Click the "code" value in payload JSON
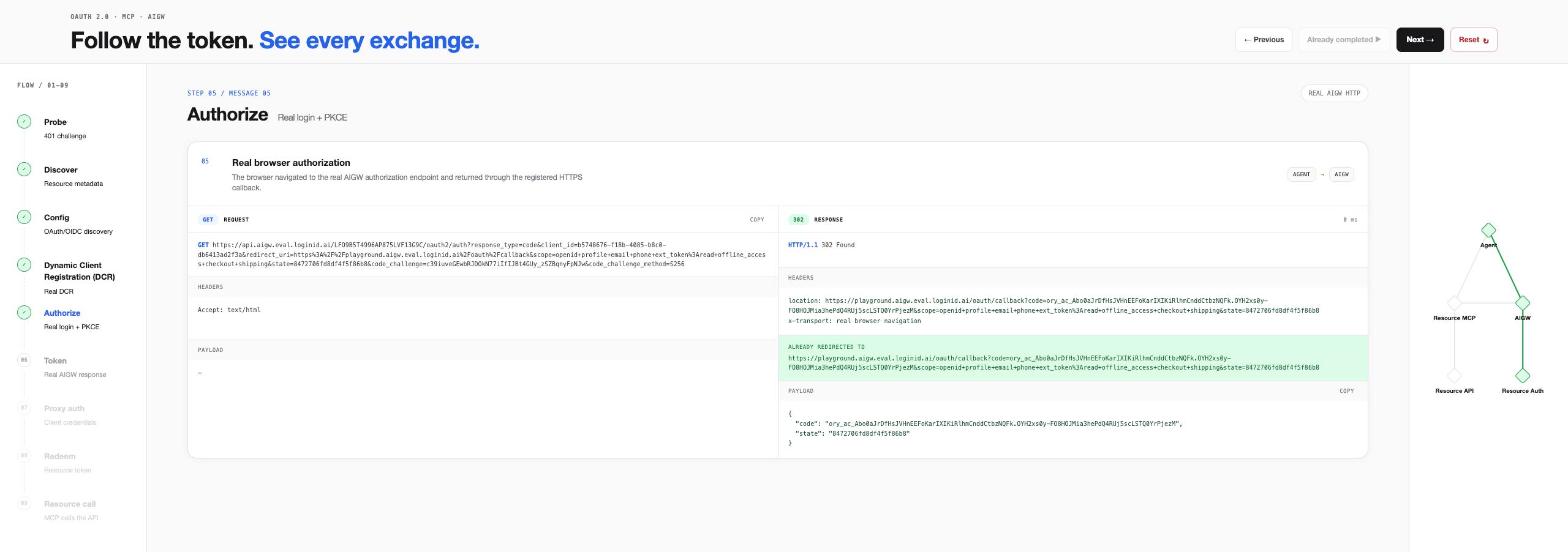Viewport: 1568px width, 552px height. [1003, 423]
